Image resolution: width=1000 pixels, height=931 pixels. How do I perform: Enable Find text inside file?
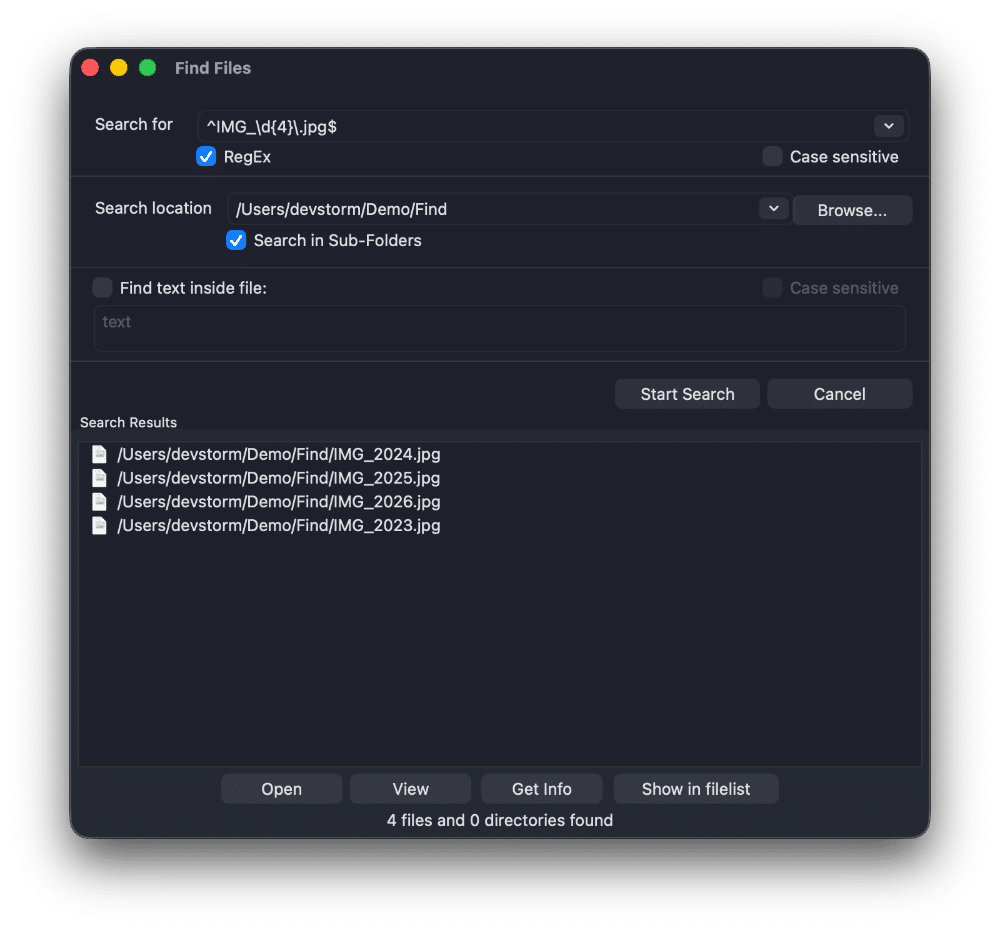[102, 287]
